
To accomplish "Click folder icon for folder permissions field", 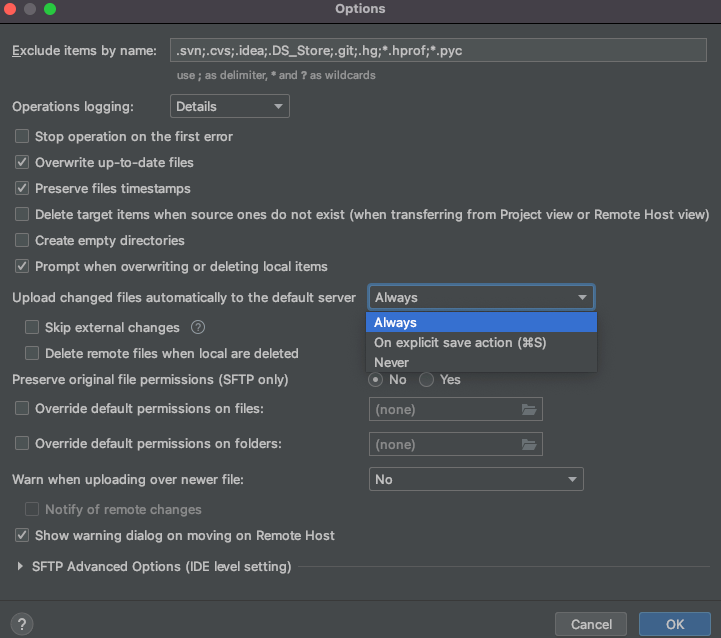I will pos(529,444).
